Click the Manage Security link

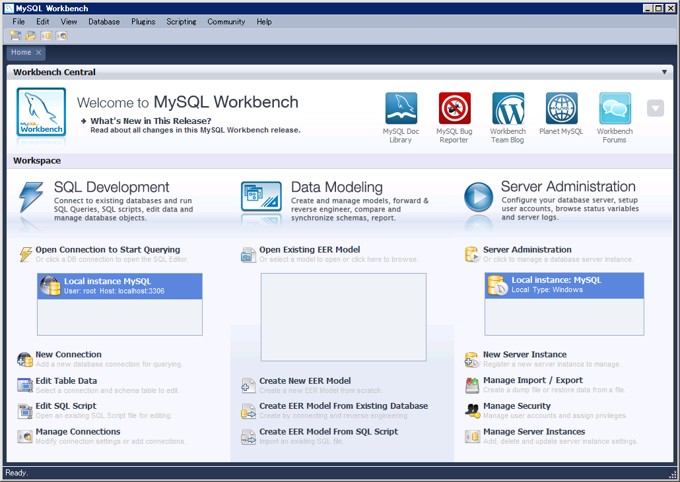pos(517,406)
